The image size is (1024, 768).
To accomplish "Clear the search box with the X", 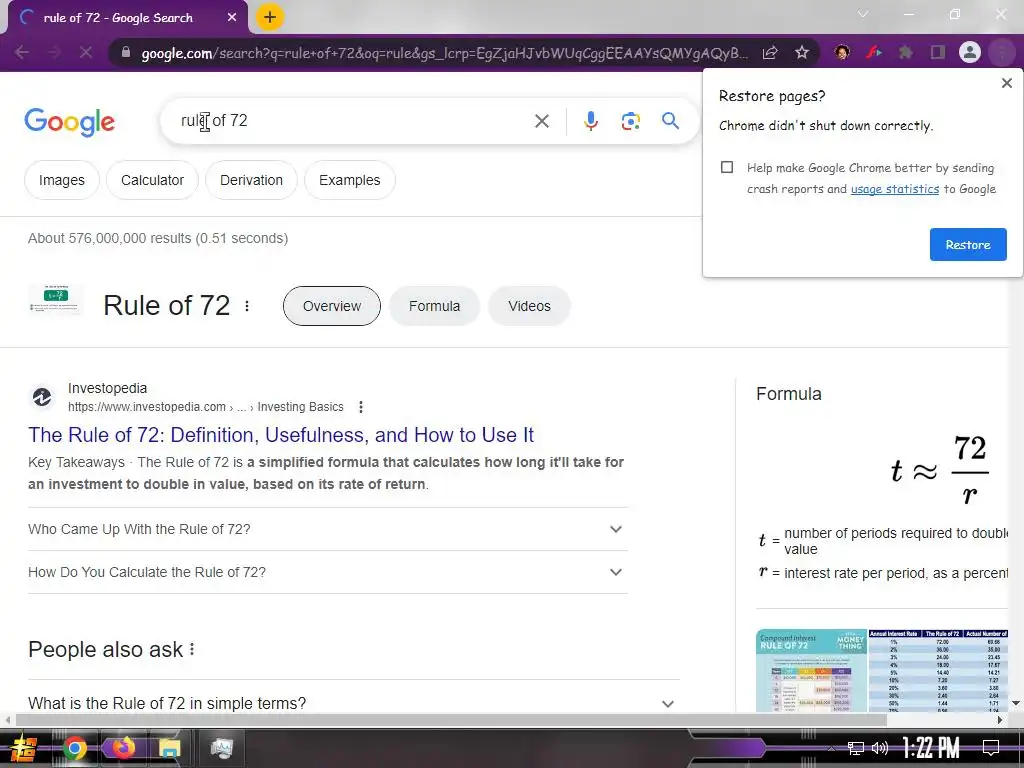I will [541, 121].
